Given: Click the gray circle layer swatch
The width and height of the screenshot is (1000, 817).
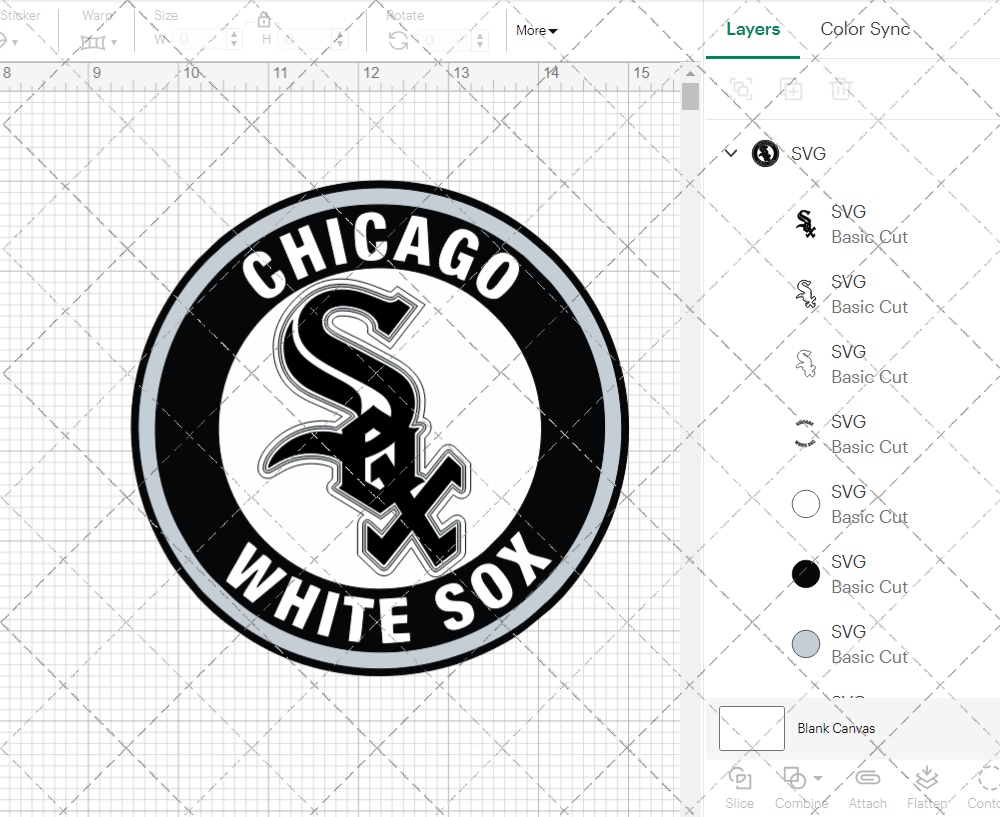Looking at the screenshot, I should pyautogui.click(x=805, y=644).
